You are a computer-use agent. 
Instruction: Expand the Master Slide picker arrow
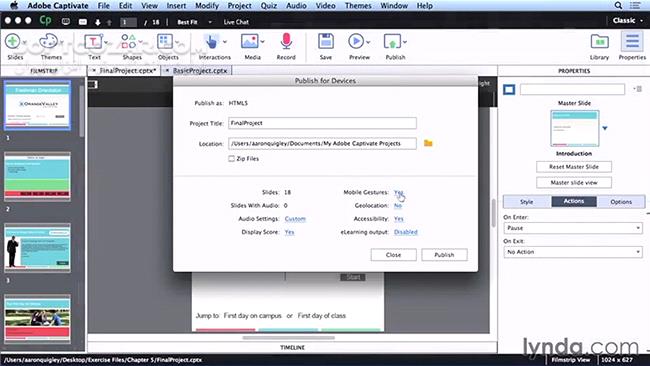(605, 128)
